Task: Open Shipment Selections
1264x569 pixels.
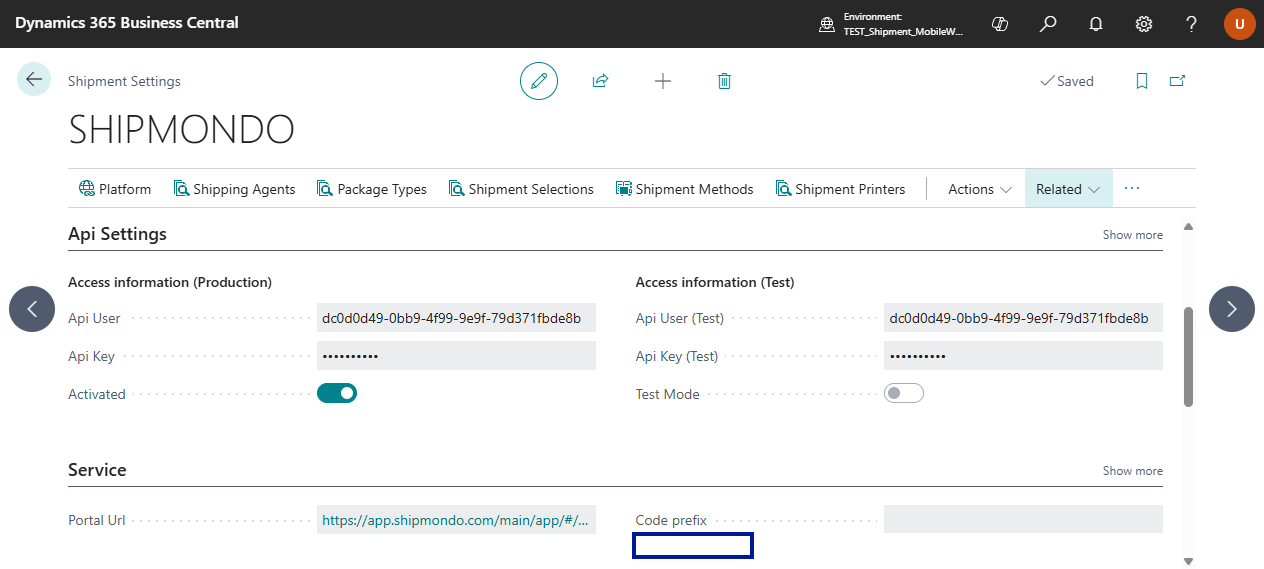Action: pos(521,189)
